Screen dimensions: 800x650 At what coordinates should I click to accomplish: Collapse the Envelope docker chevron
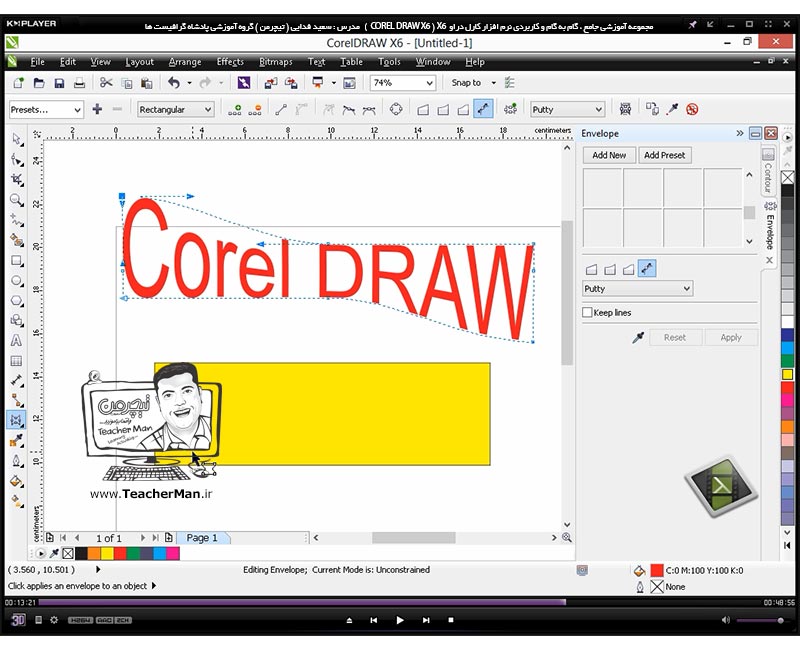tap(740, 133)
